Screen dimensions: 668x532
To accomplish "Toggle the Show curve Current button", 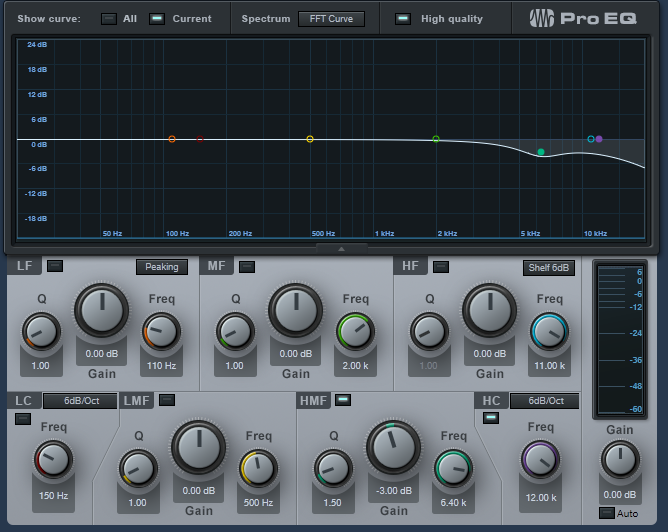I will click(157, 19).
